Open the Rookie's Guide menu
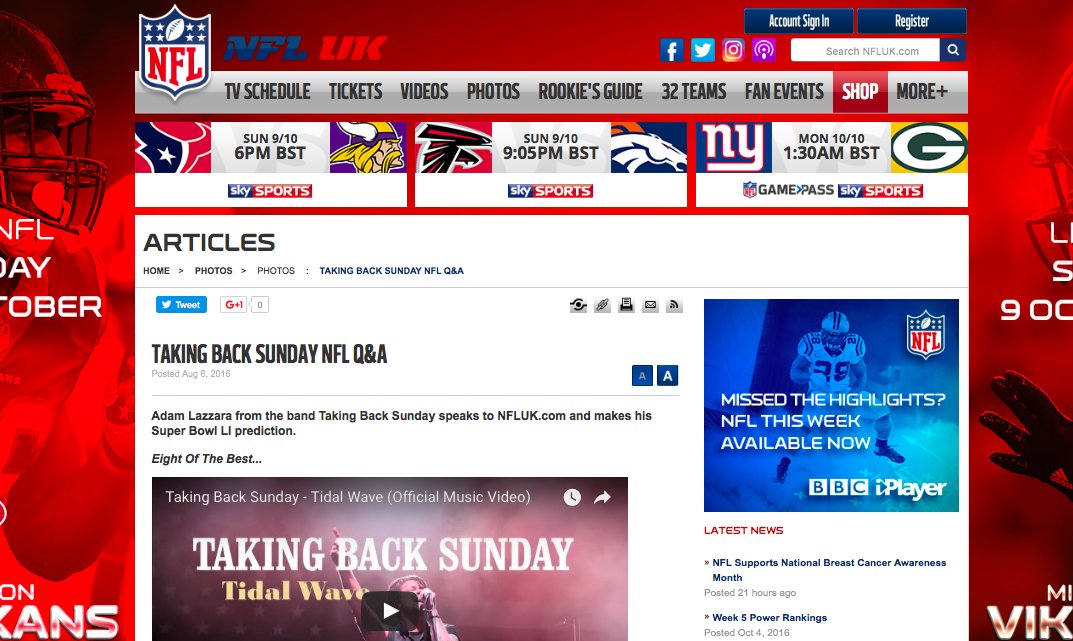 point(591,92)
